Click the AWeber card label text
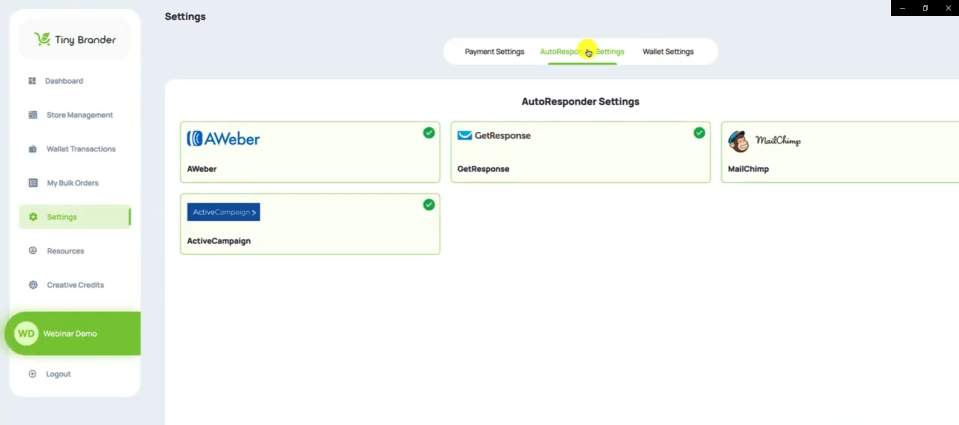 tap(202, 169)
